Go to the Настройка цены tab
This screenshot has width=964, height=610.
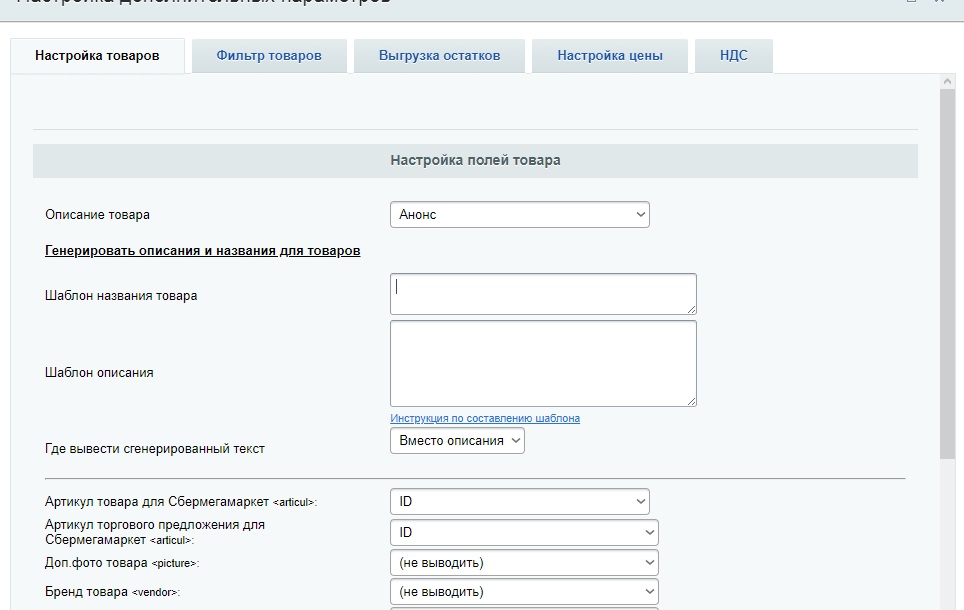[610, 56]
